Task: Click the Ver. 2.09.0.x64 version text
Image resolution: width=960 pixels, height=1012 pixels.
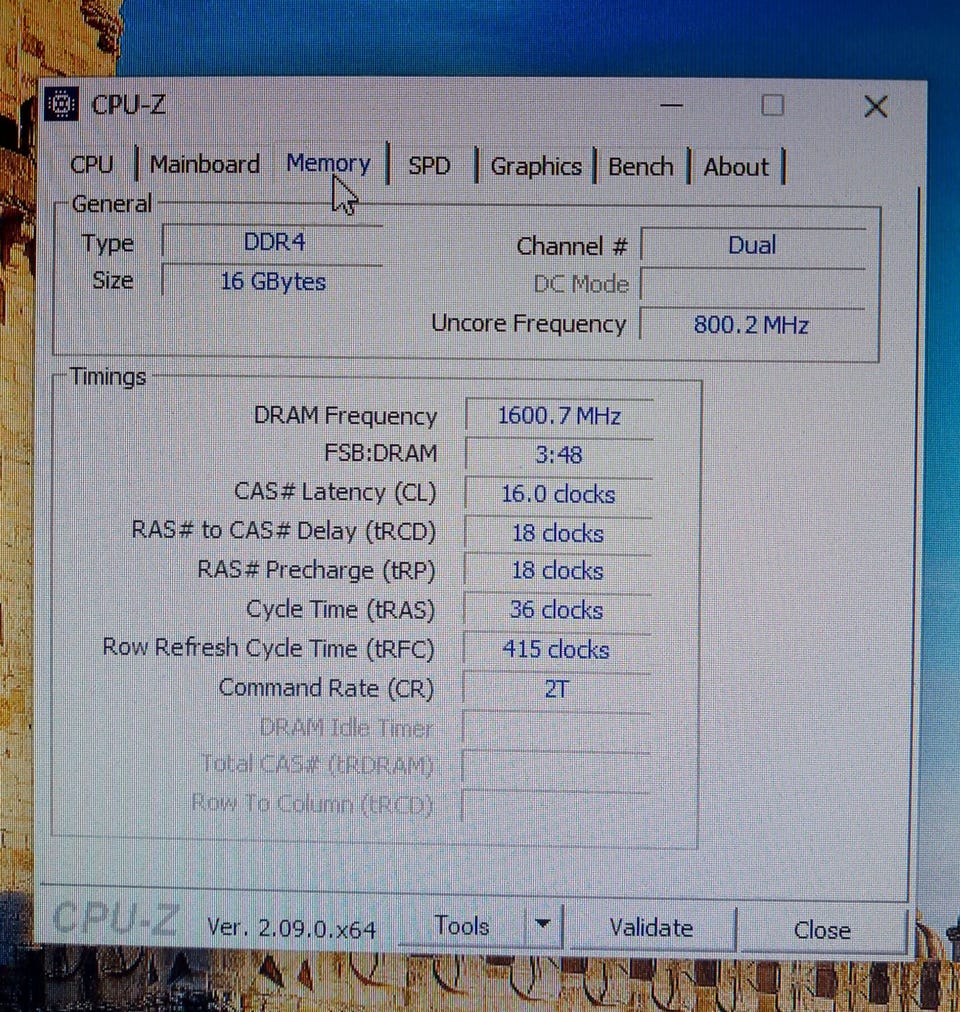Action: [292, 928]
